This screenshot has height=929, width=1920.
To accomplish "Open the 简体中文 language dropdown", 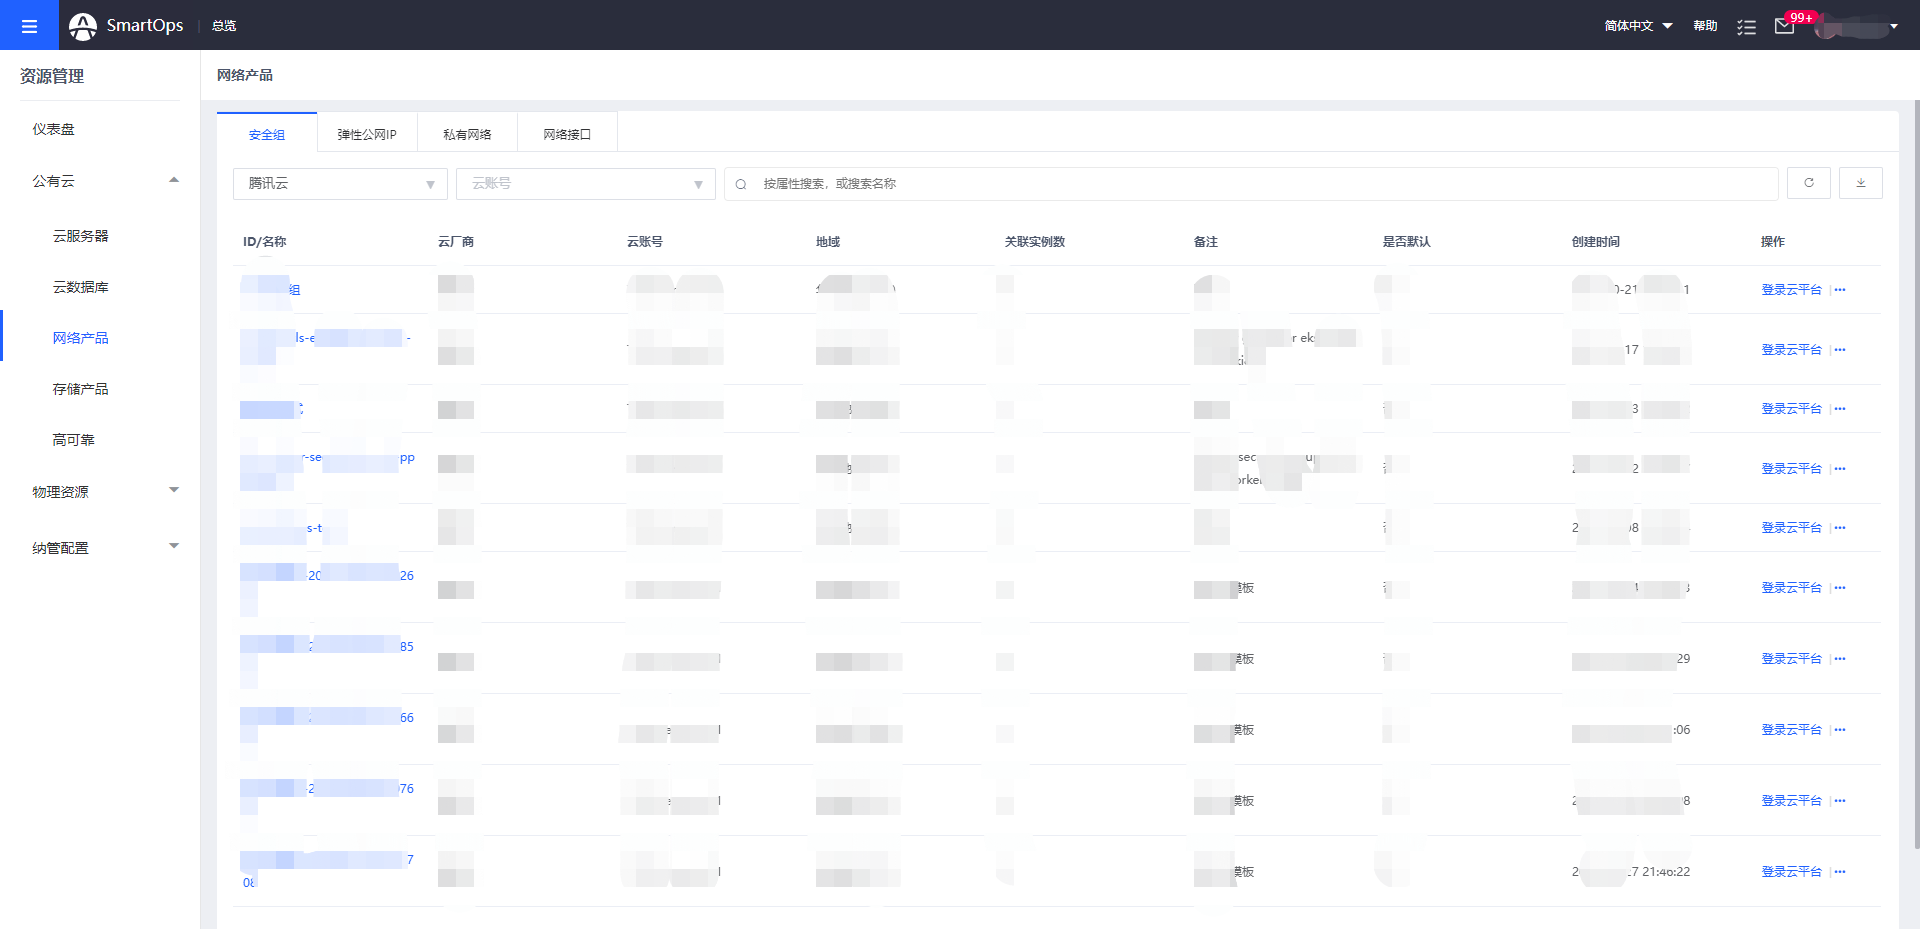I will pos(1639,26).
